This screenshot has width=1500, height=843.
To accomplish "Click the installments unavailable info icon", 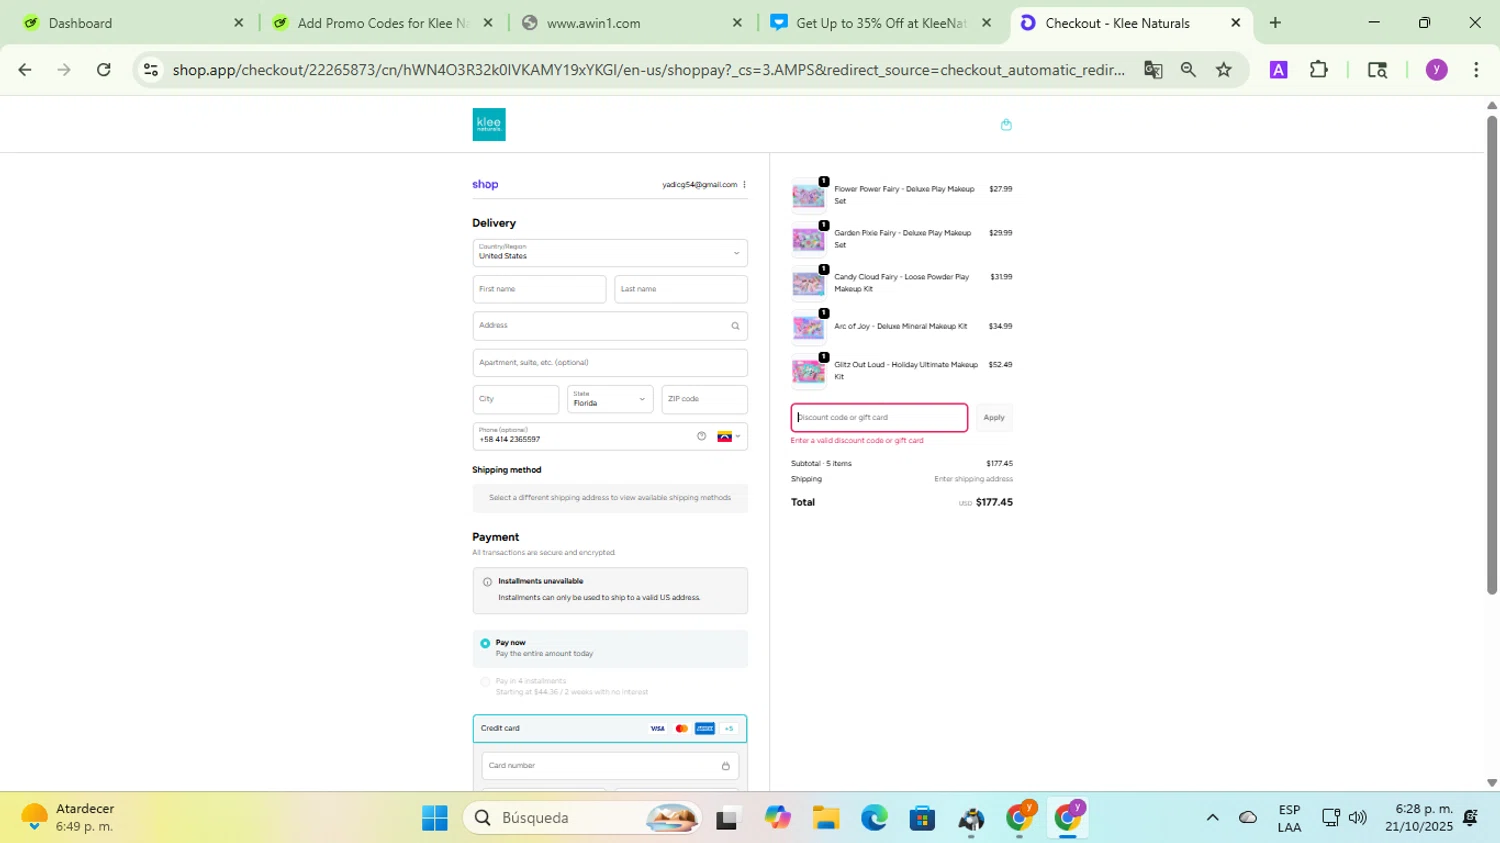I will [487, 582].
